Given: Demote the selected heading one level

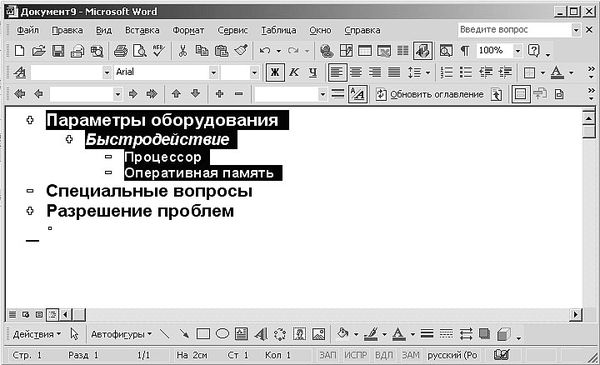Looking at the screenshot, I should click(x=133, y=94).
